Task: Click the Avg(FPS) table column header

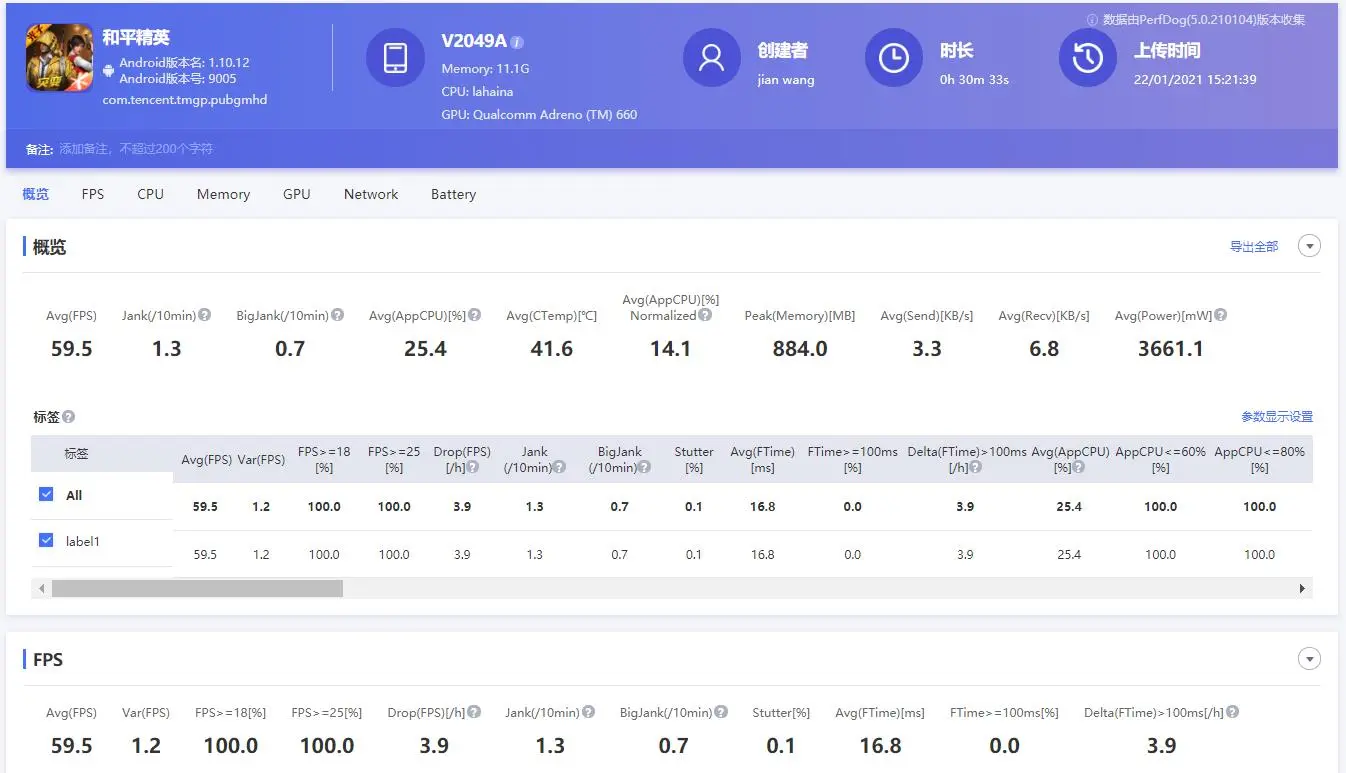Action: pyautogui.click(x=206, y=460)
